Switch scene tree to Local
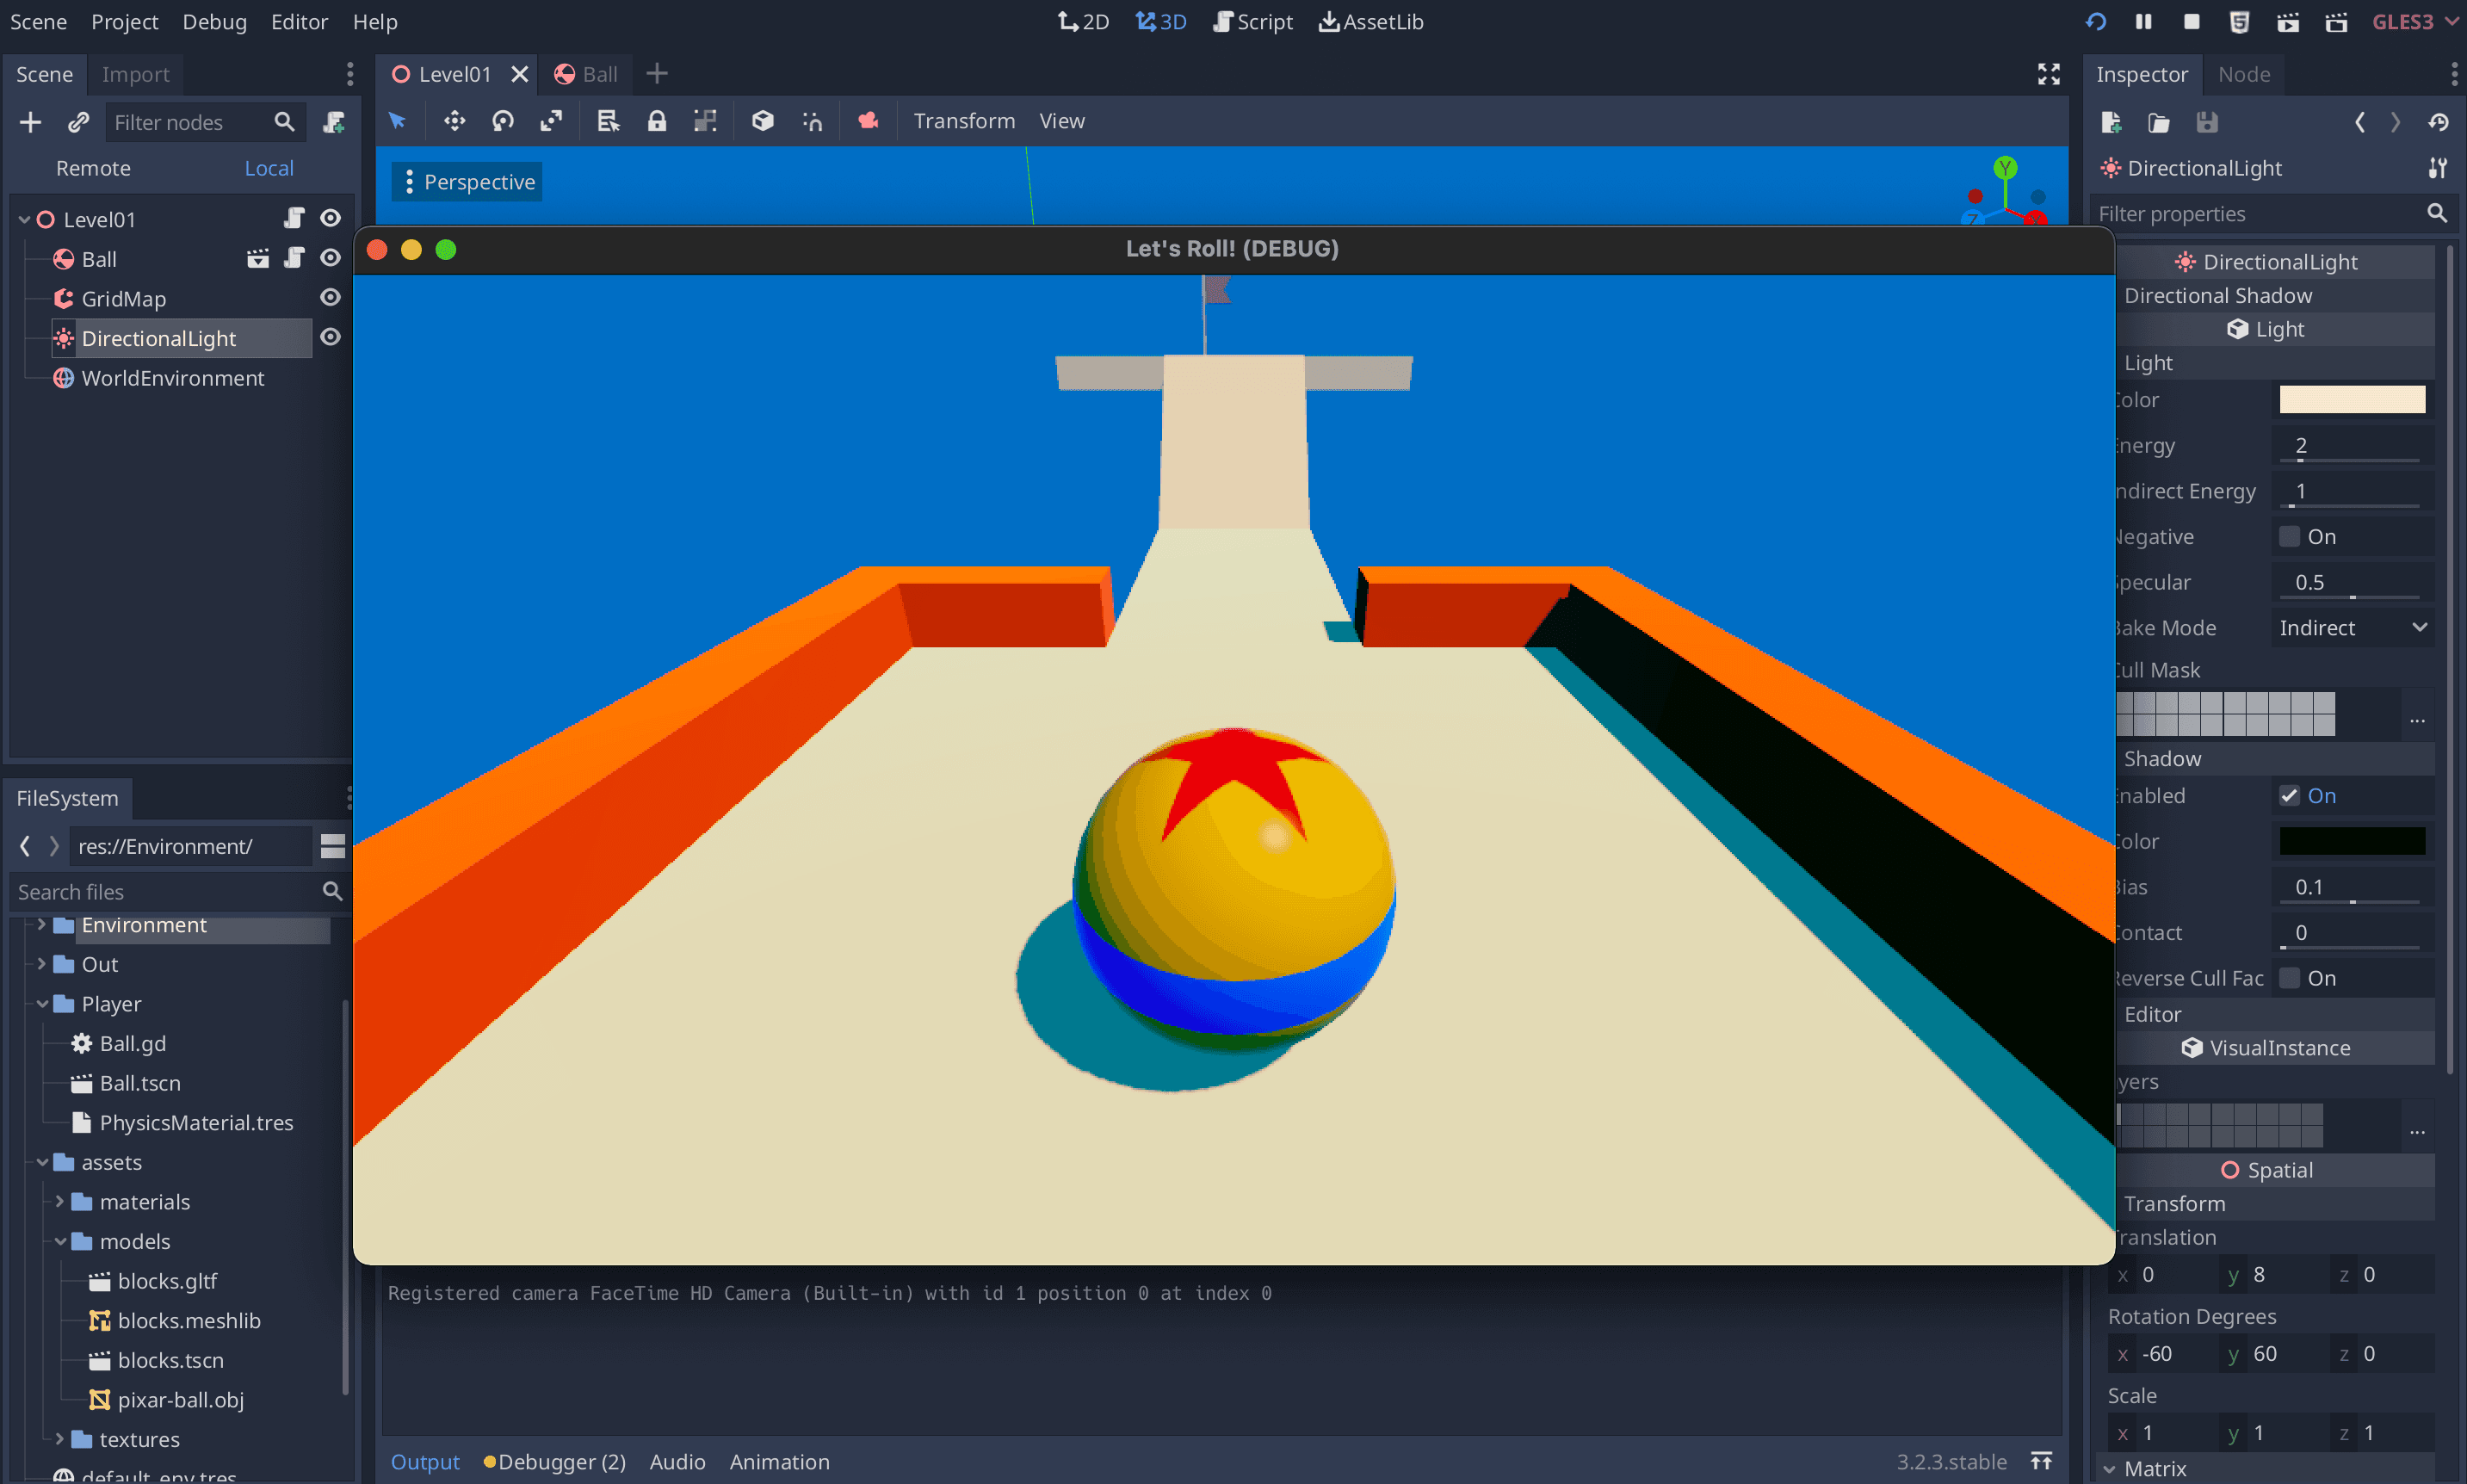 click(269, 168)
